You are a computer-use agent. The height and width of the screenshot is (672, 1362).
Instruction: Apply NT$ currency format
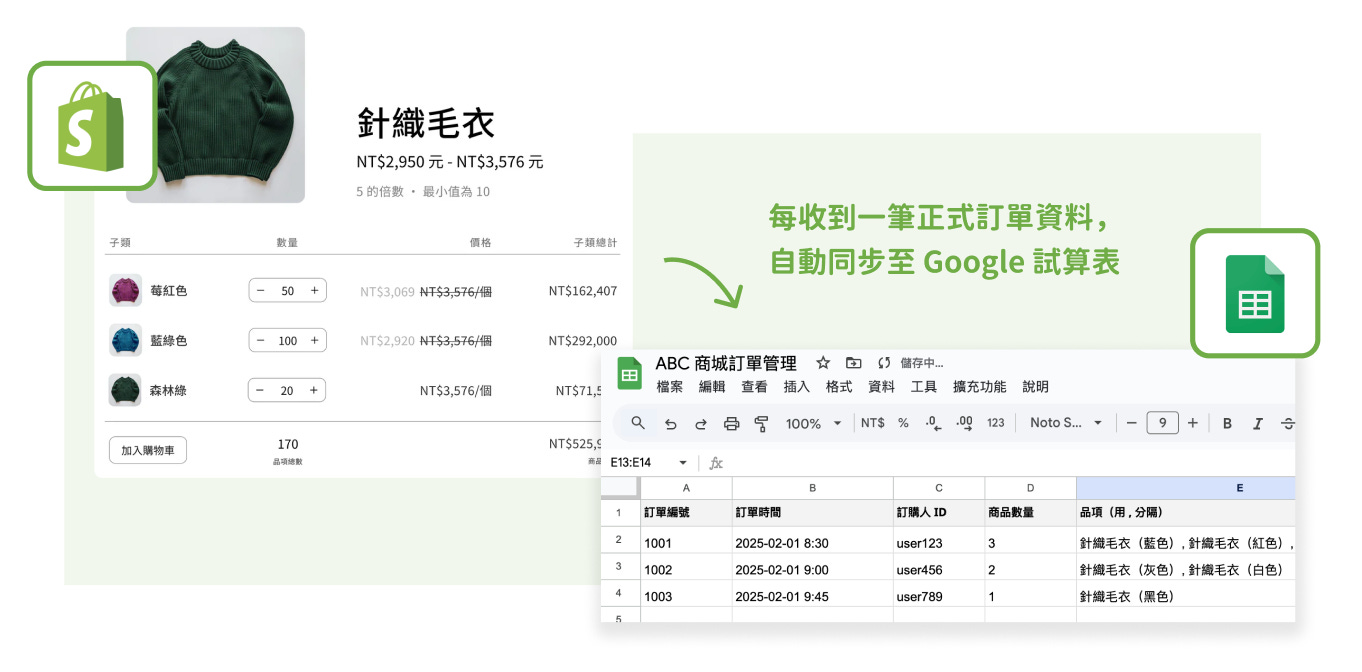click(870, 423)
